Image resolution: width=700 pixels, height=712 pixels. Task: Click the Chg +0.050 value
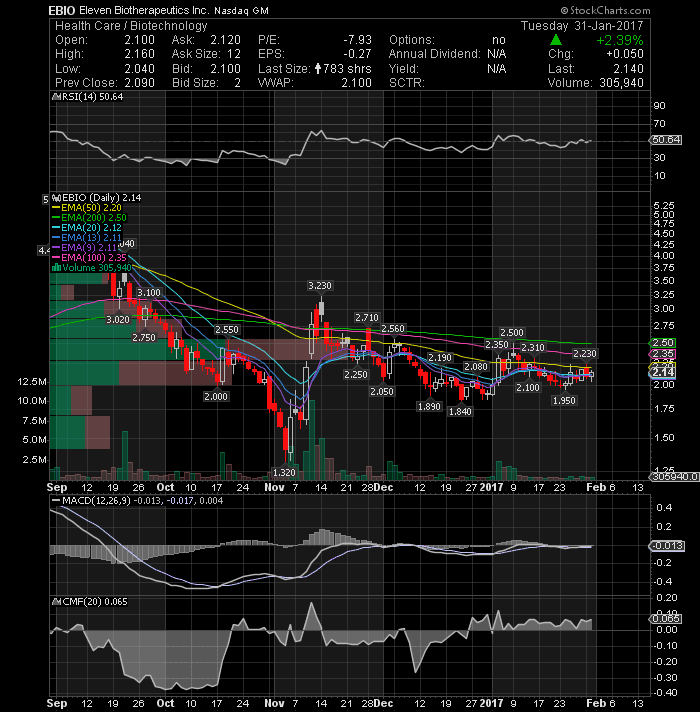[625, 54]
